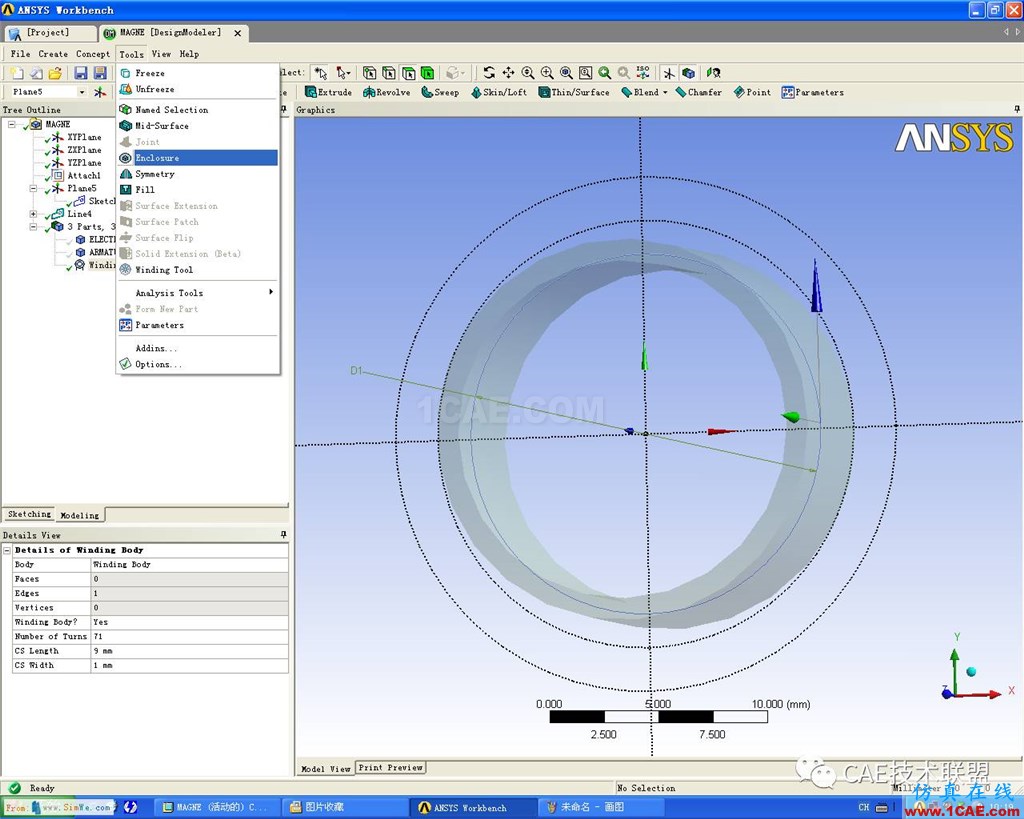Viewport: 1024px width, 819px height.
Task: Click the CS Width value 1 mm
Action: [x=189, y=665]
